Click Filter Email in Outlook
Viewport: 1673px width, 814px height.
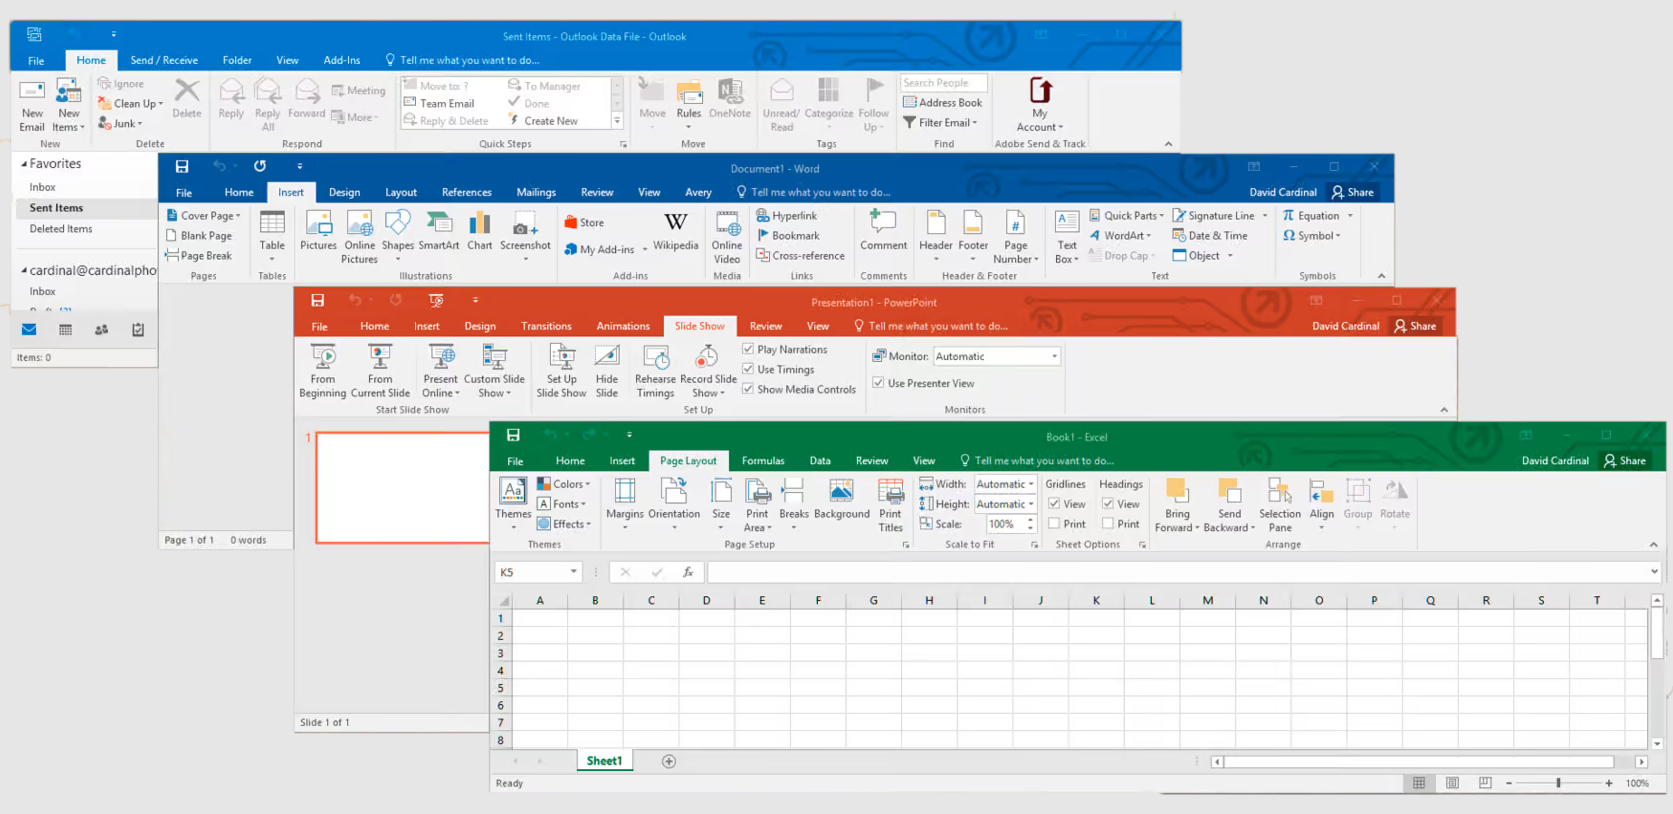940,122
